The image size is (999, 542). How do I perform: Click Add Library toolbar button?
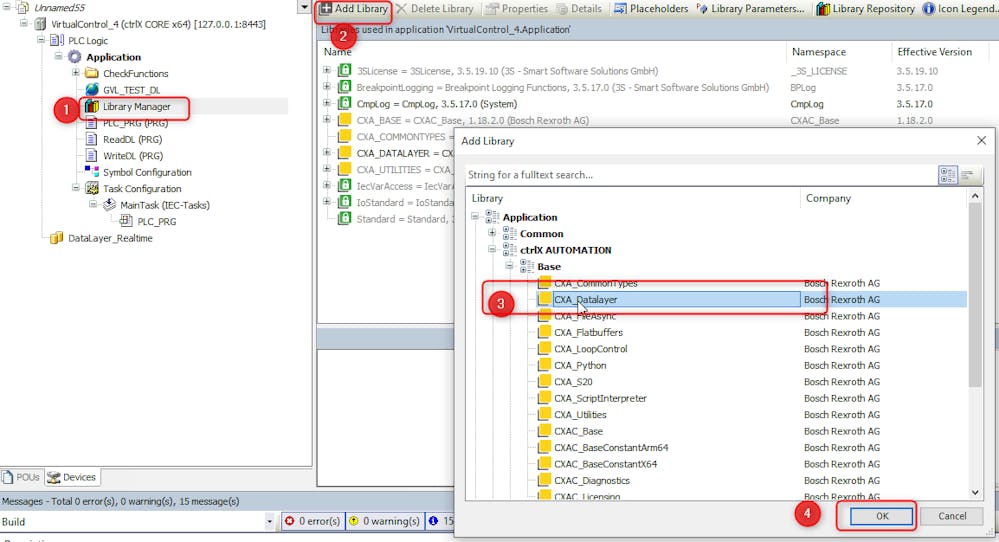click(x=355, y=9)
